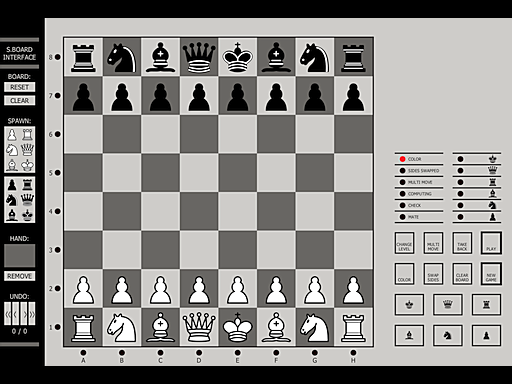Viewport: 512px width, 384px height.
Task: Click the Check indicator LED
Action: 402,205
